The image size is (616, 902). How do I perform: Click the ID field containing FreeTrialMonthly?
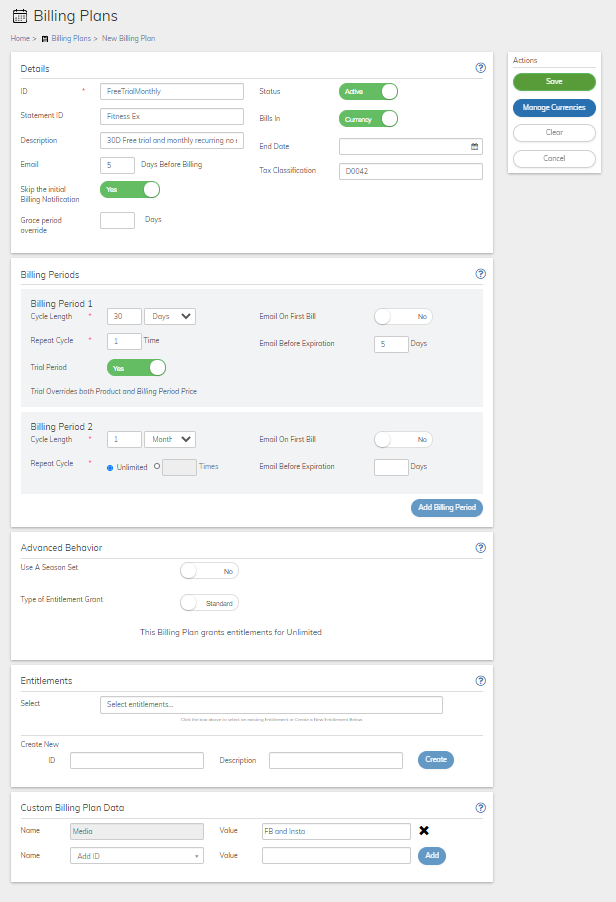[172, 91]
